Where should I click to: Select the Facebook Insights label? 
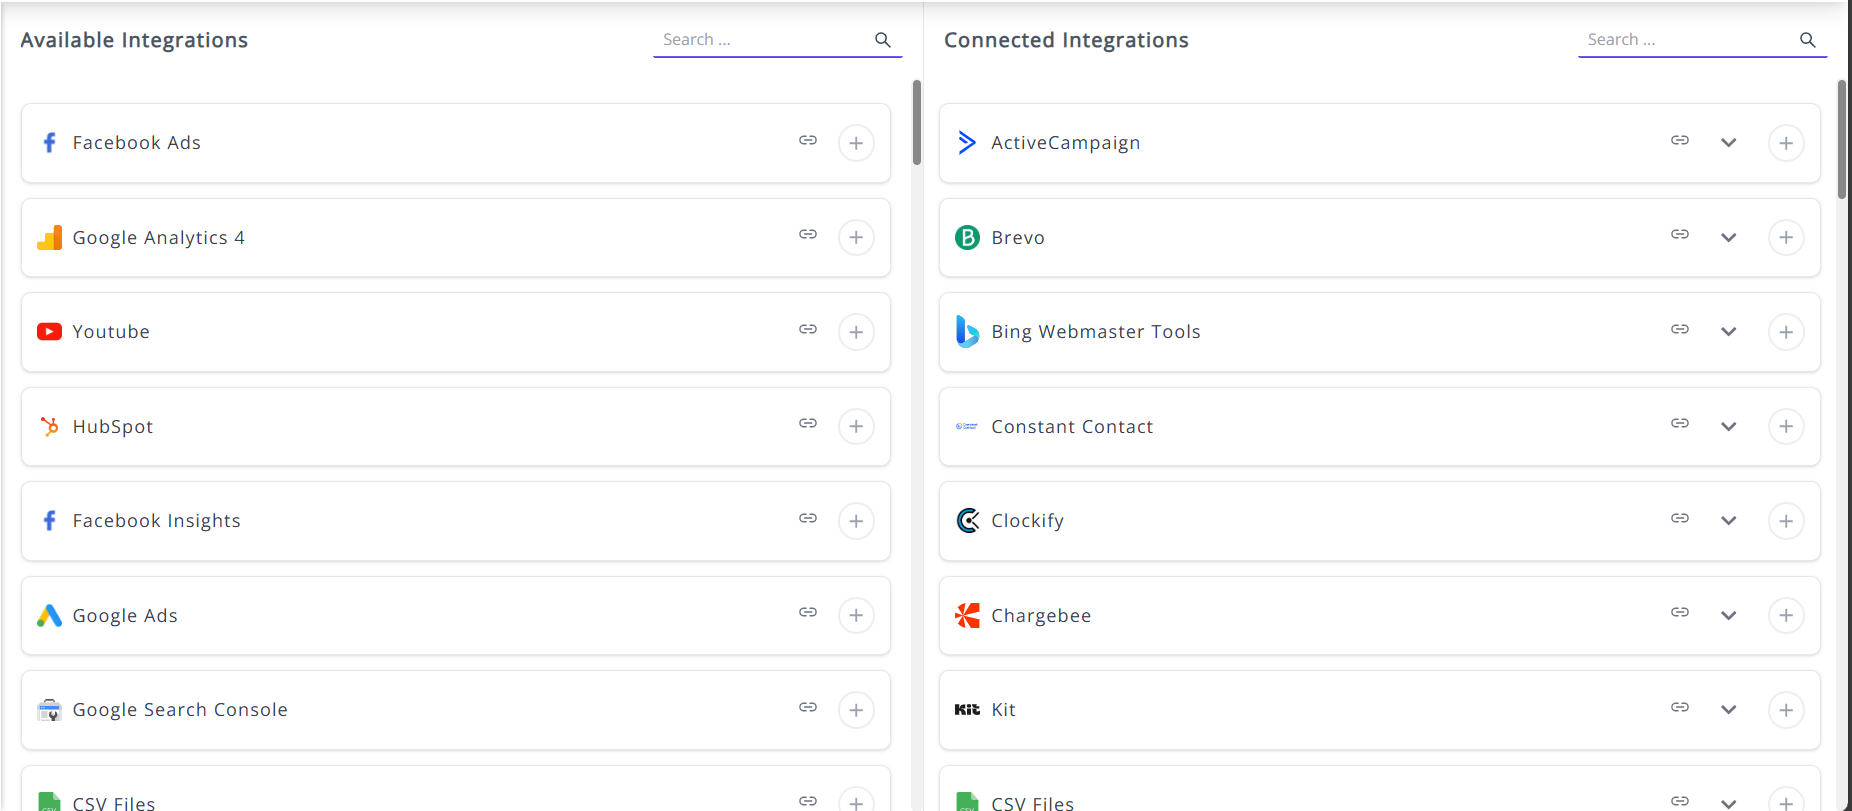point(157,521)
